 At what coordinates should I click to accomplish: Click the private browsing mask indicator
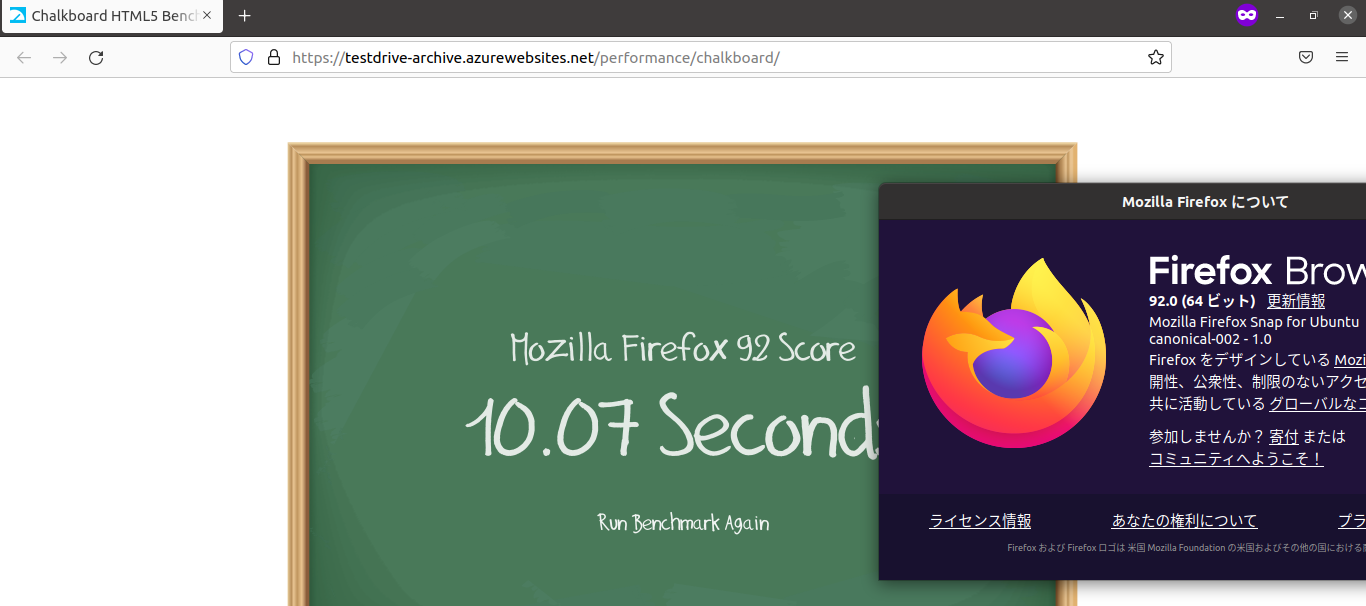pos(1246,15)
